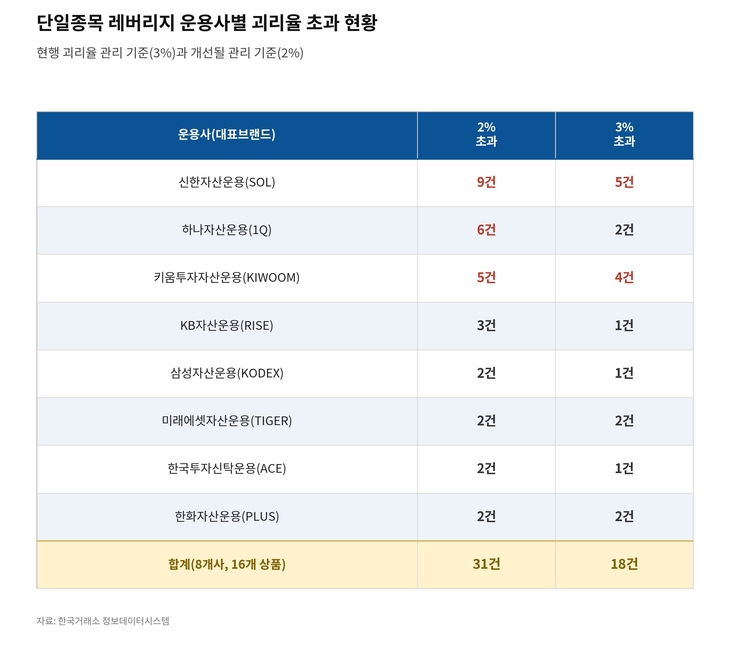The image size is (730, 654).
Task: Click the 3% 초과 cell for 한국투자신탁운용(ACE)
Action: [x=624, y=469]
